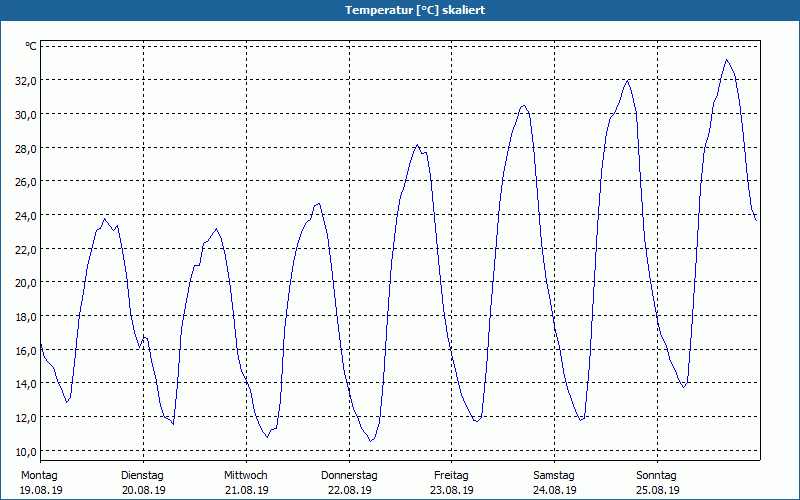Click the 18,0 y-axis tick label

click(x=24, y=316)
